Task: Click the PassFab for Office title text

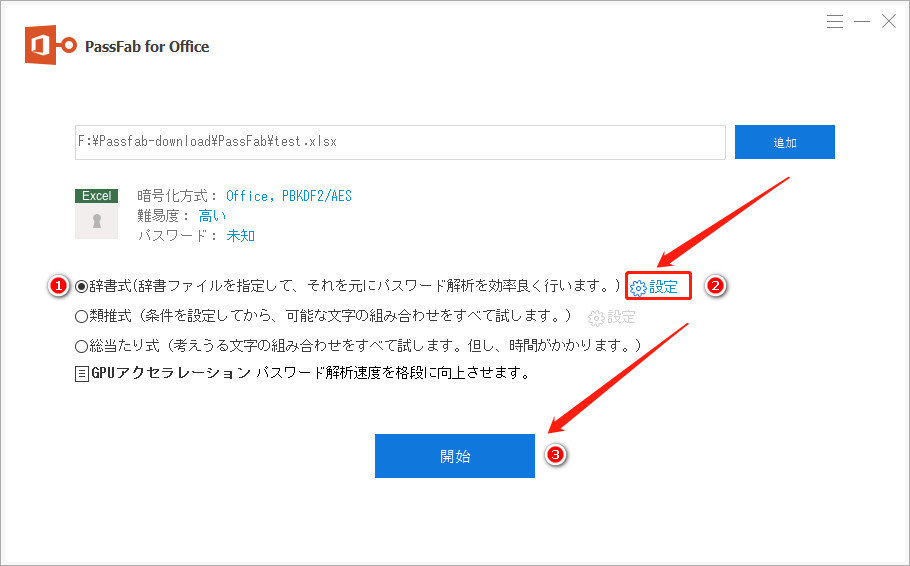Action: [147, 46]
